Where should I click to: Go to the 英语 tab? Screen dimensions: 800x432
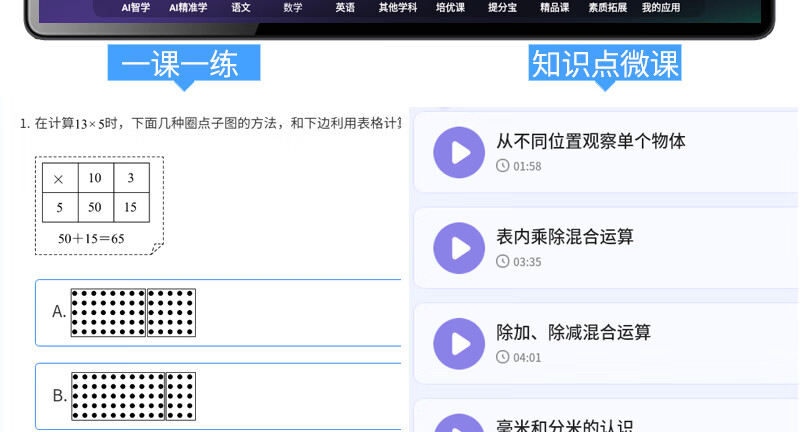(x=345, y=8)
